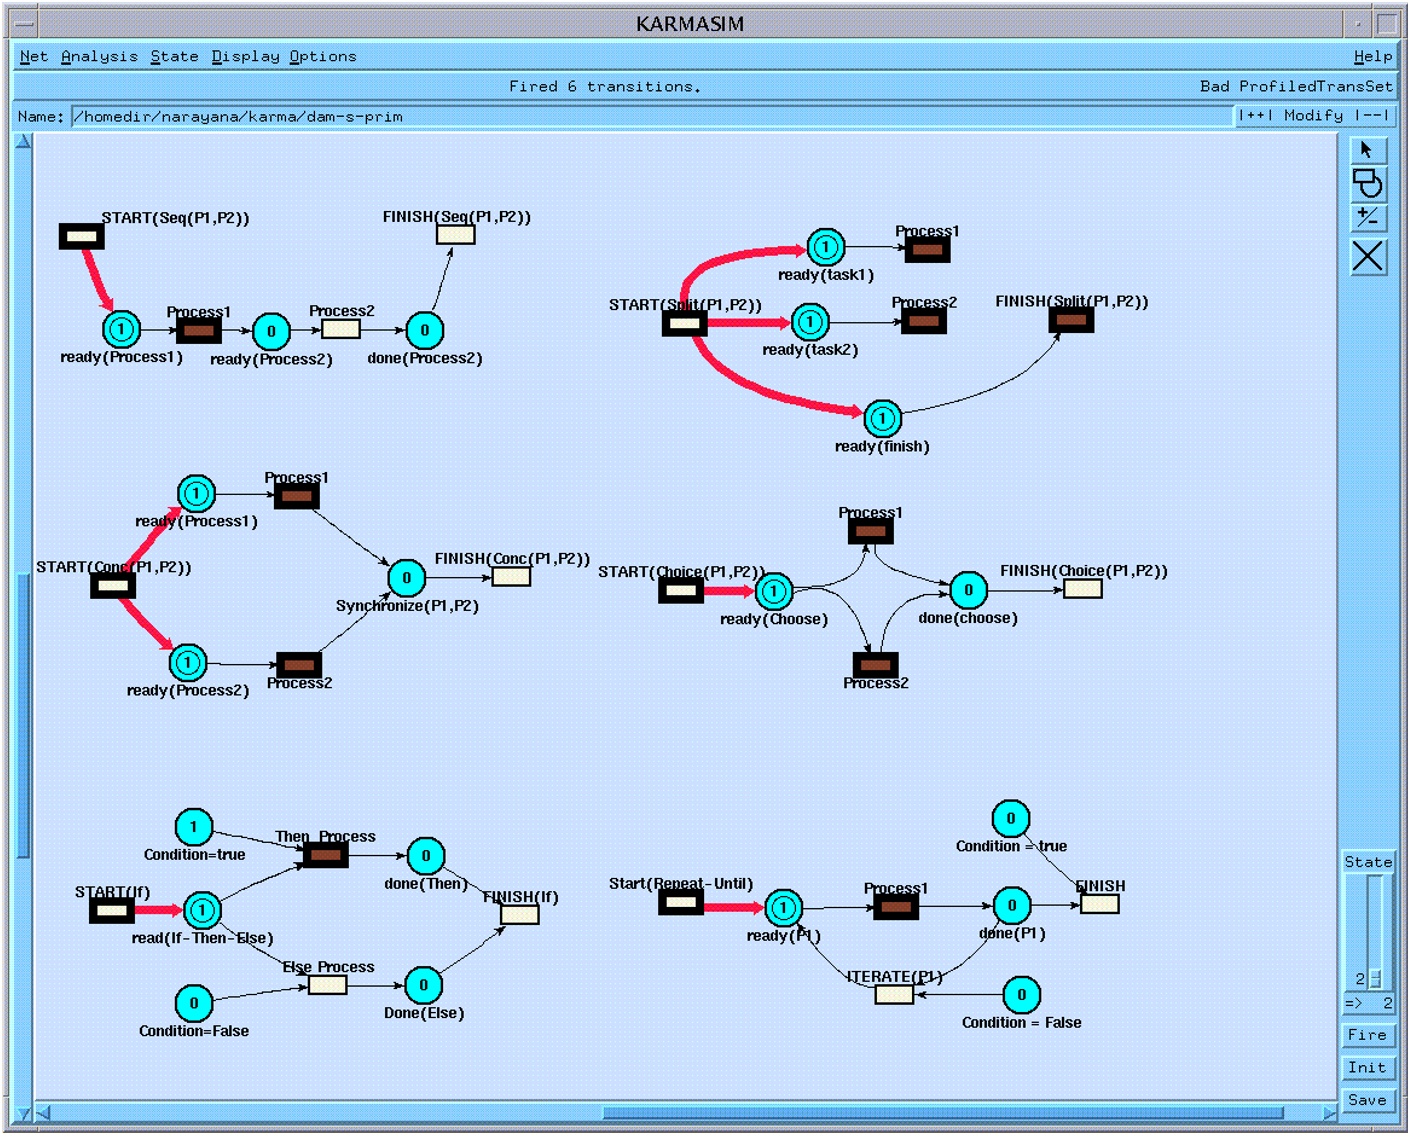This screenshot has width=1412, height=1137.
Task: Select the FINISH(Choice(P1,P2)) transition
Action: (1083, 589)
